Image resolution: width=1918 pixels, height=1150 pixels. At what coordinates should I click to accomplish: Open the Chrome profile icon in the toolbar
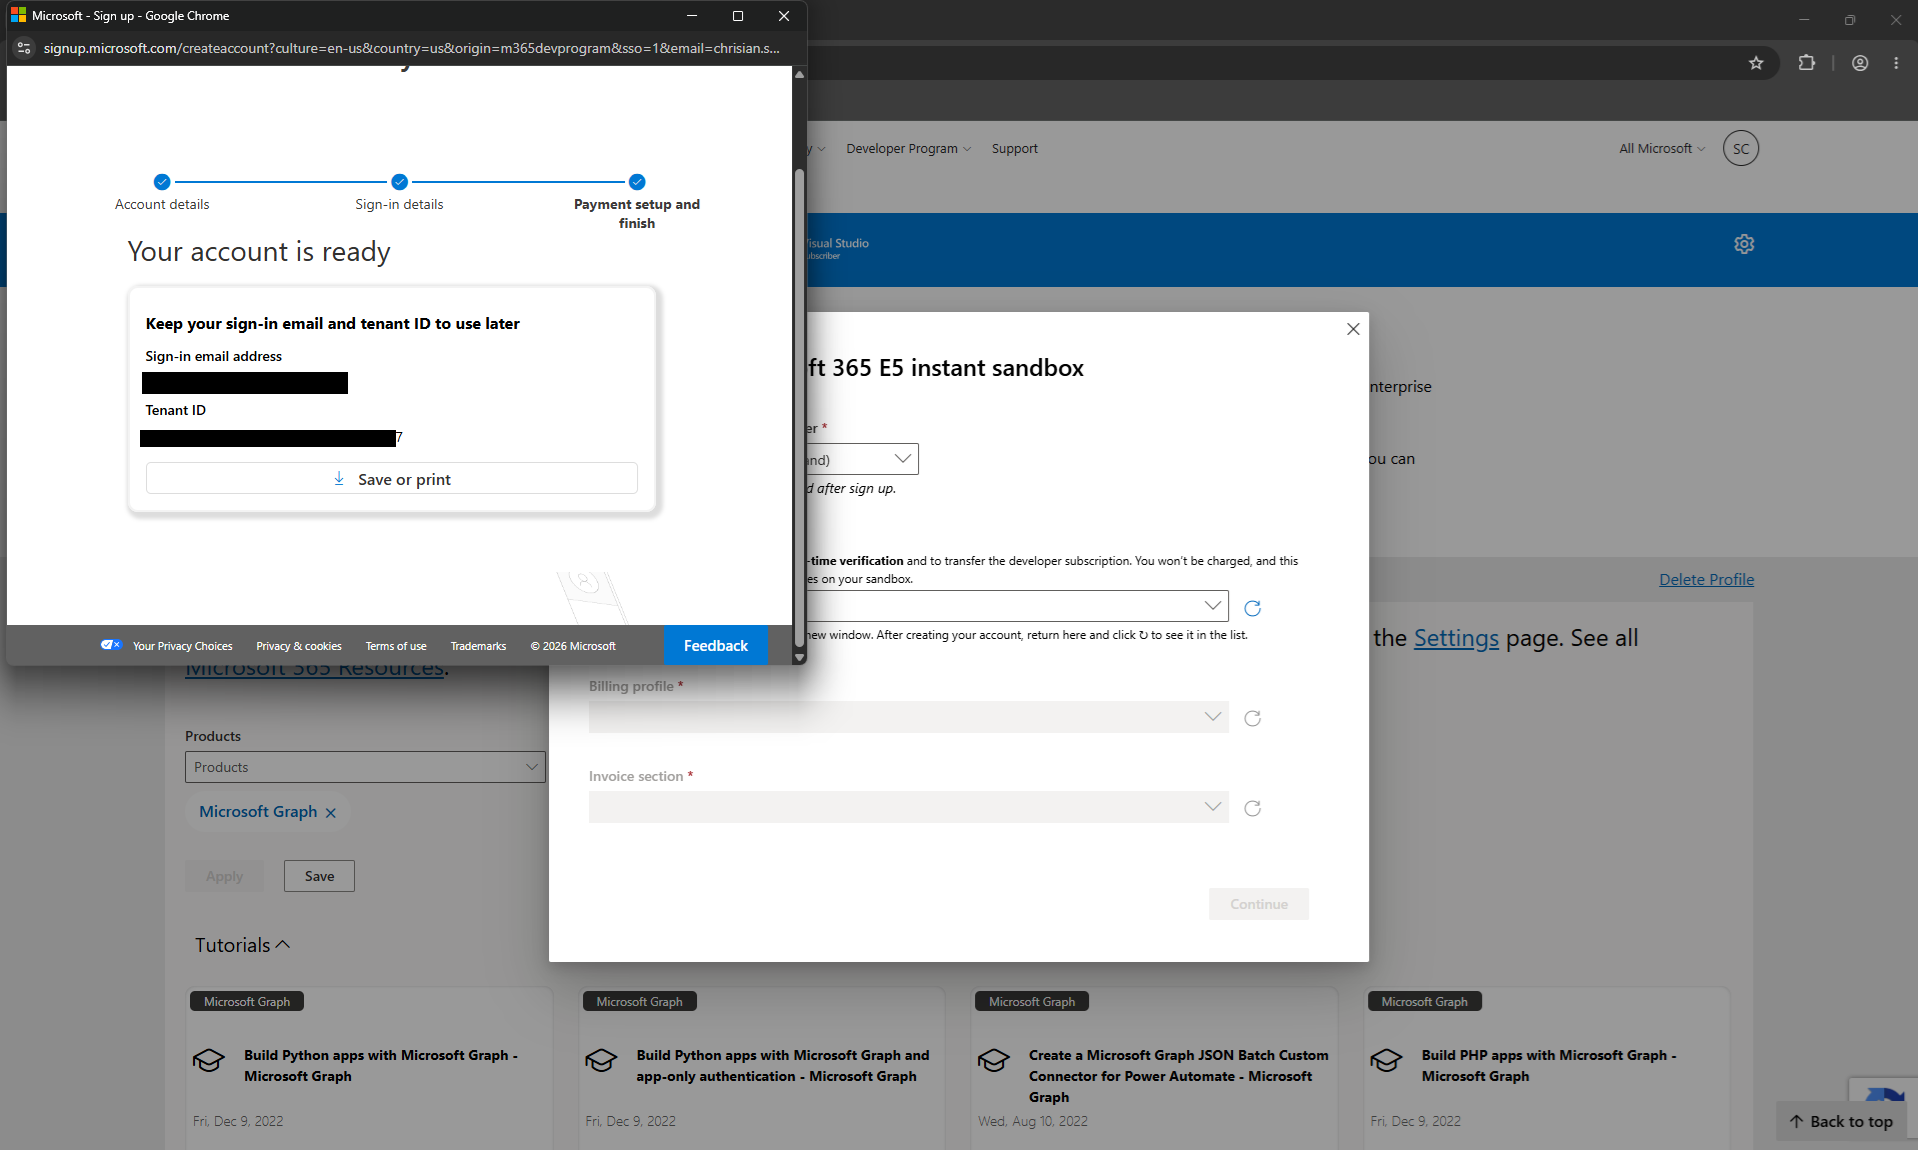tap(1860, 63)
